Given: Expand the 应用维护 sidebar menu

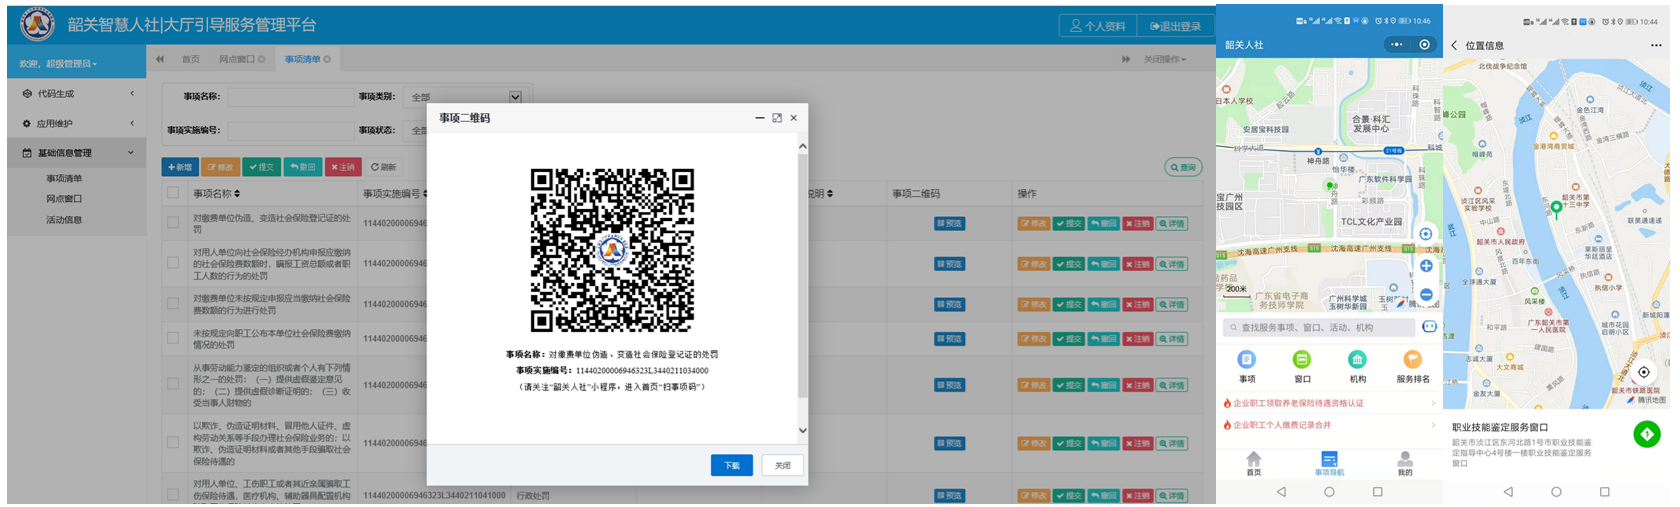Looking at the screenshot, I should [x=78, y=124].
